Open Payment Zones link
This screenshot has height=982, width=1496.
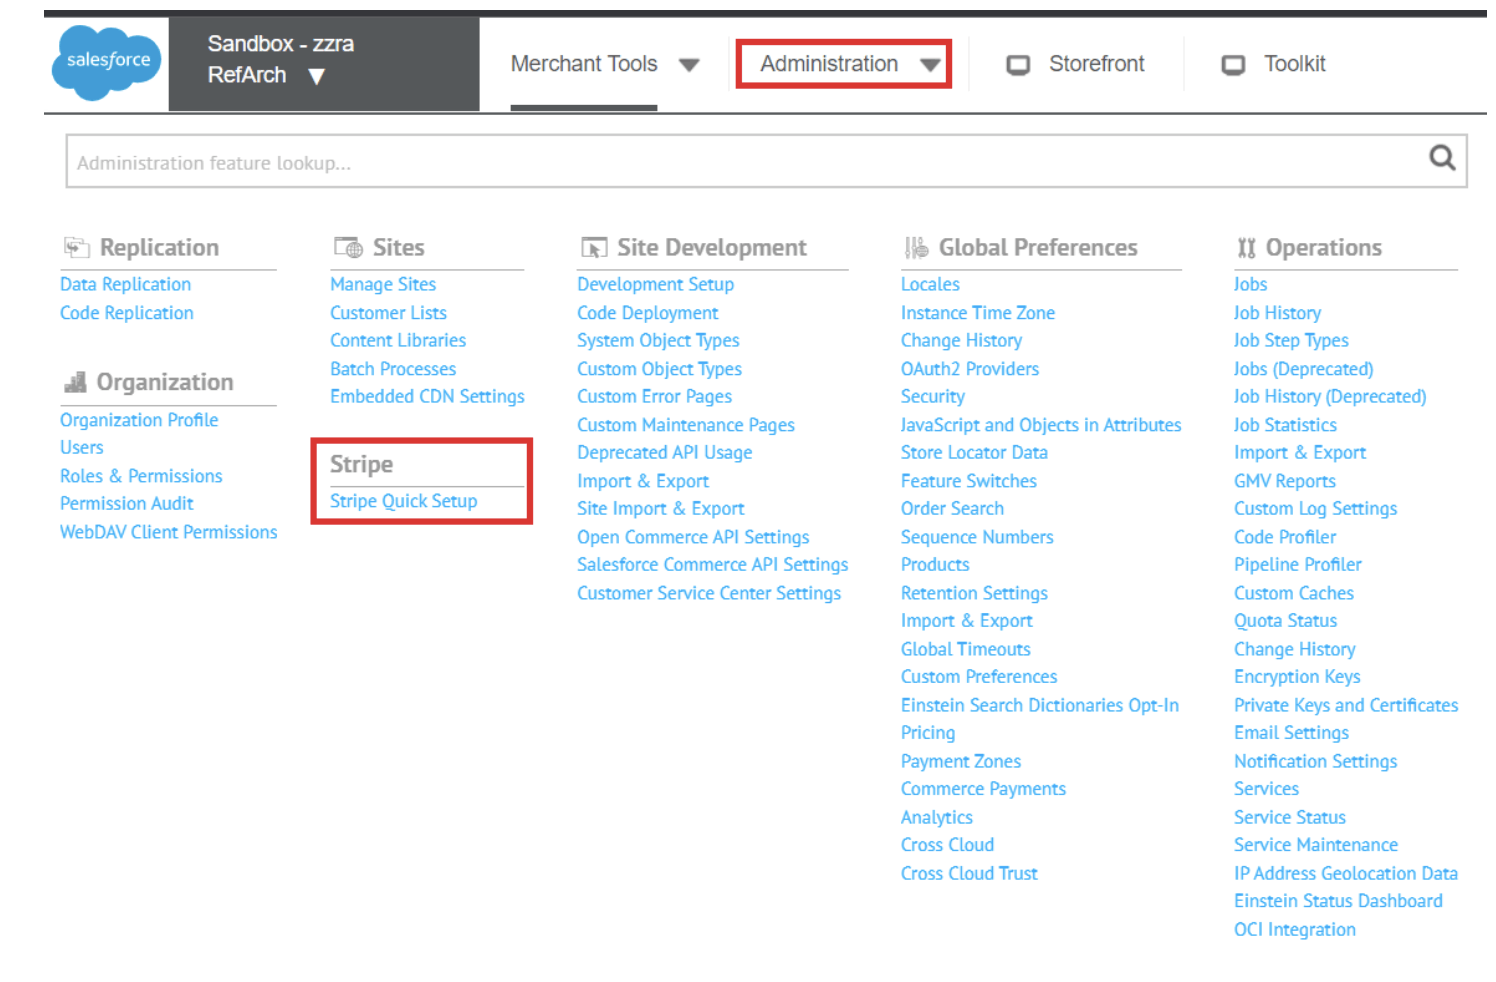pos(961,761)
